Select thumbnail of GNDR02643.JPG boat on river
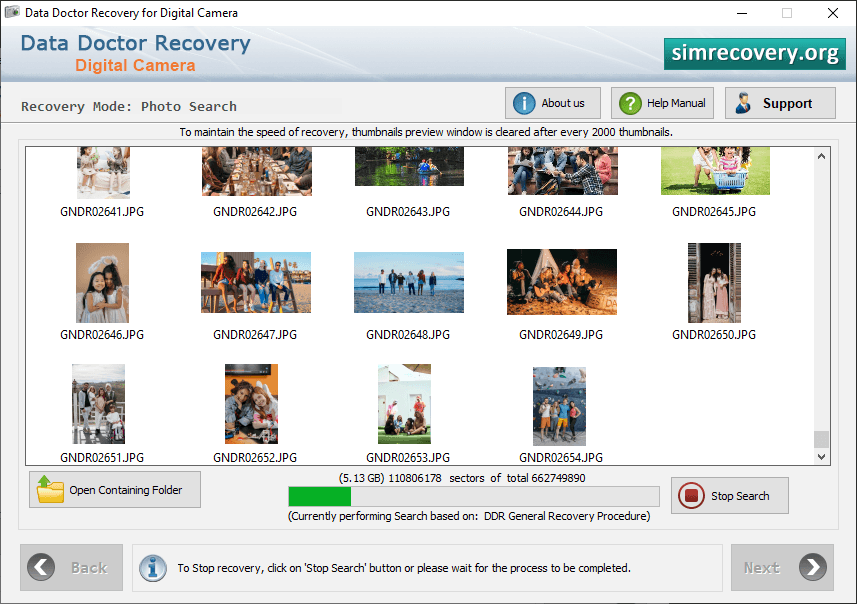Screen dimensions: 857x604 coord(409,167)
